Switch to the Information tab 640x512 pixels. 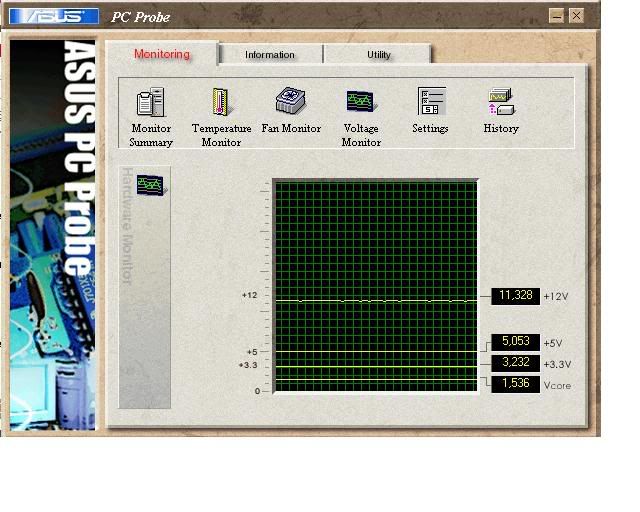tap(270, 54)
